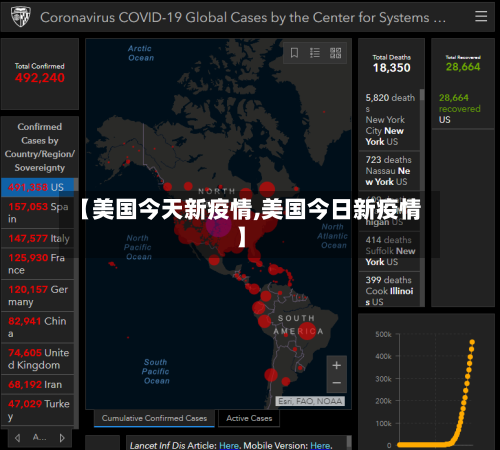Click the Johns Hopkins shield logo

click(21, 17)
